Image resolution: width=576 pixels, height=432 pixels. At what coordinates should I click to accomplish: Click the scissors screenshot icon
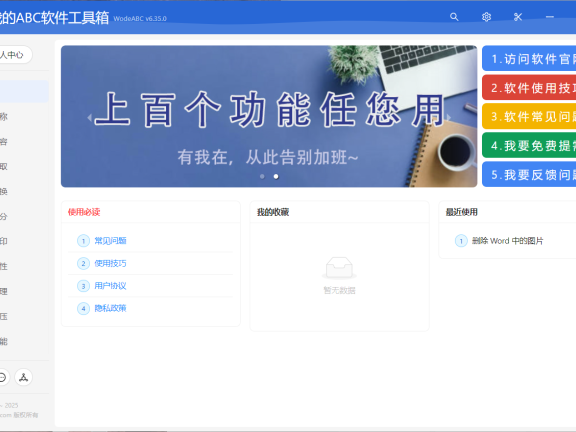point(518,17)
